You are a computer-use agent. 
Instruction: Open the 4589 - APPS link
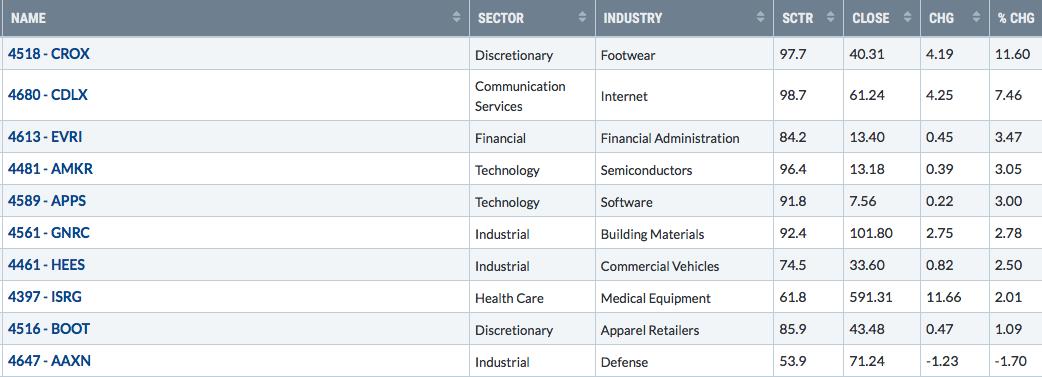coord(47,201)
